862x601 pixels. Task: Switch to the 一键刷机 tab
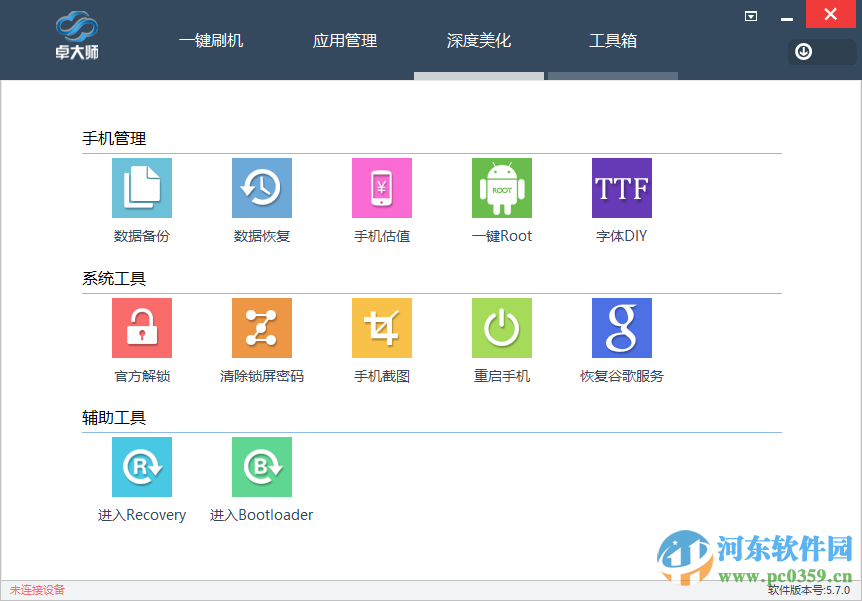pyautogui.click(x=211, y=41)
